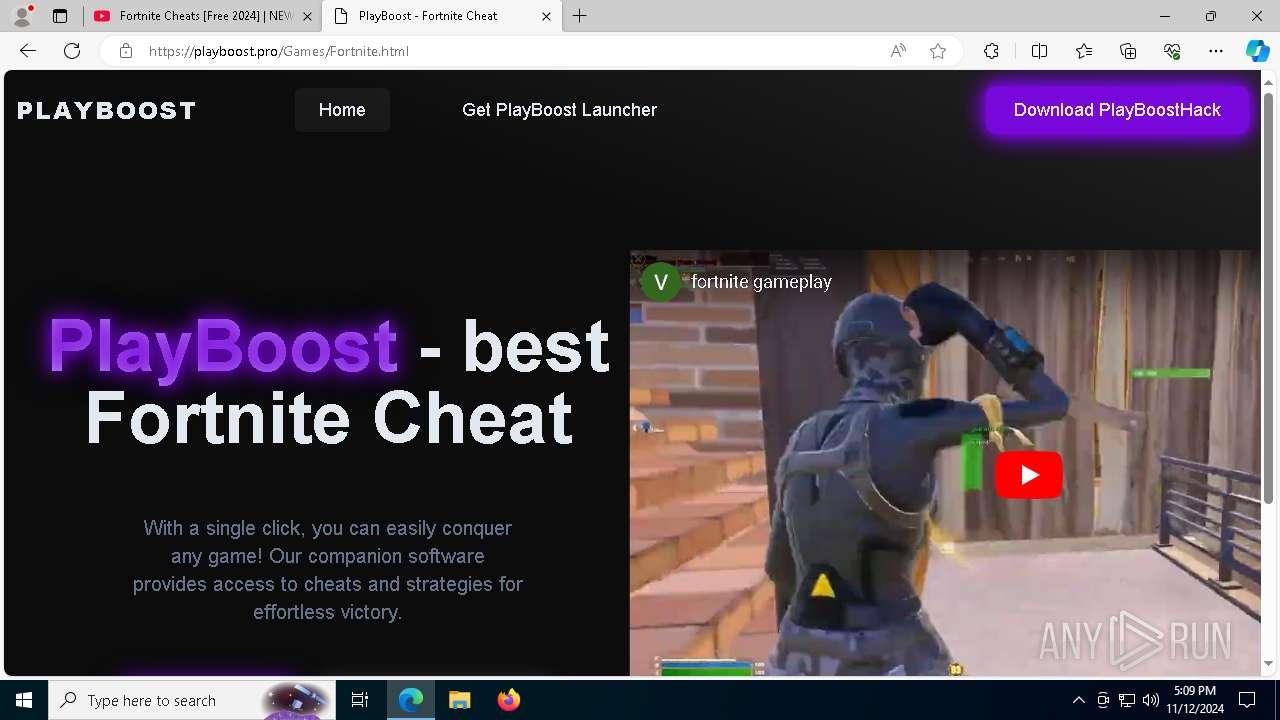Viewport: 1280px width, 720px height.
Task: Click the 'PlayBoost - best Fortnite Cheat' heading
Action: pyautogui.click(x=328, y=382)
